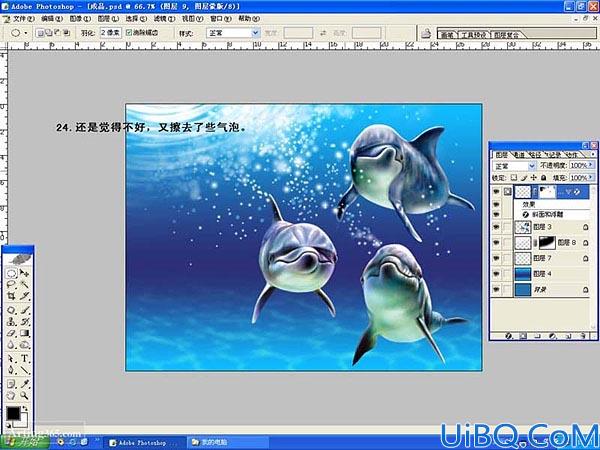Image resolution: width=600 pixels, height=450 pixels.
Task: Toggle lock transparent pixels in Layers panel
Action: 514,178
